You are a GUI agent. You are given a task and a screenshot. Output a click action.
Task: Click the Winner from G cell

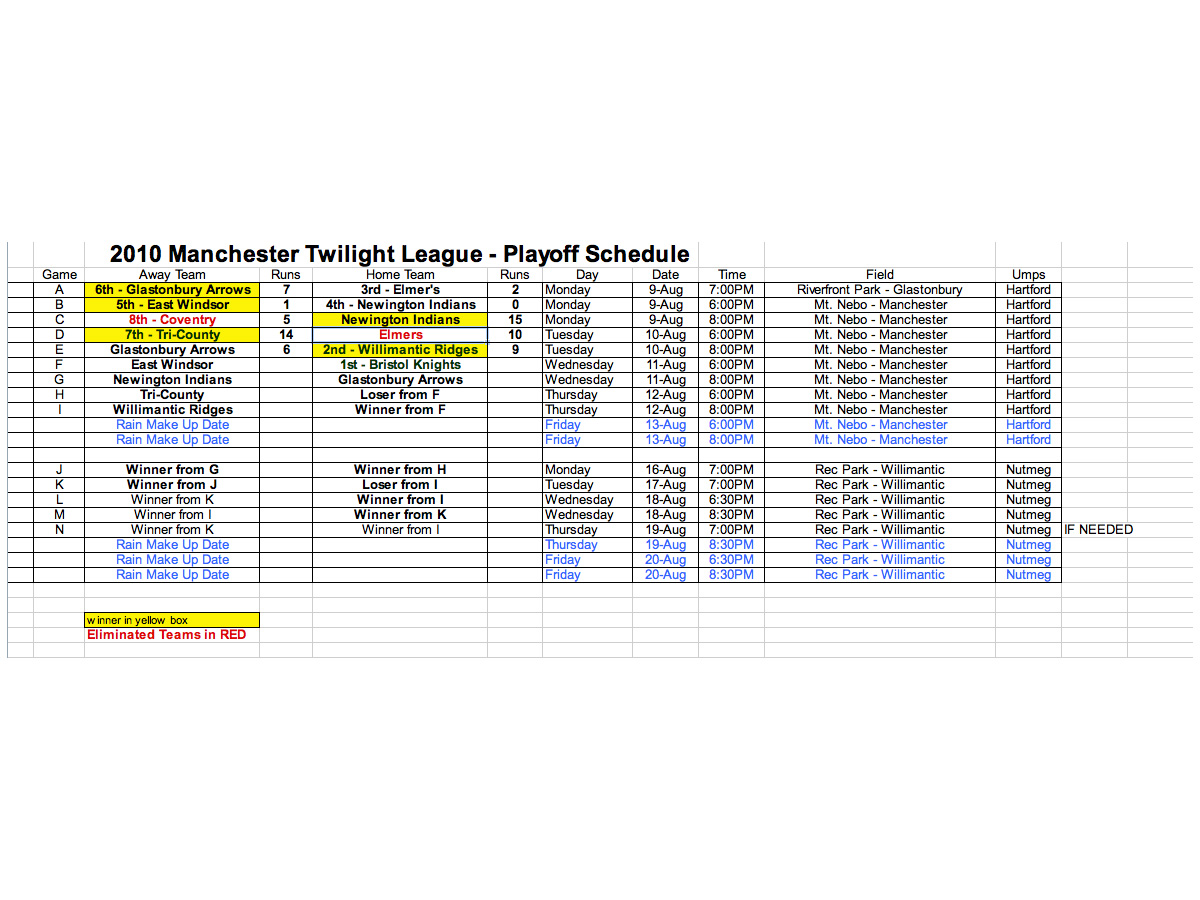[172, 469]
